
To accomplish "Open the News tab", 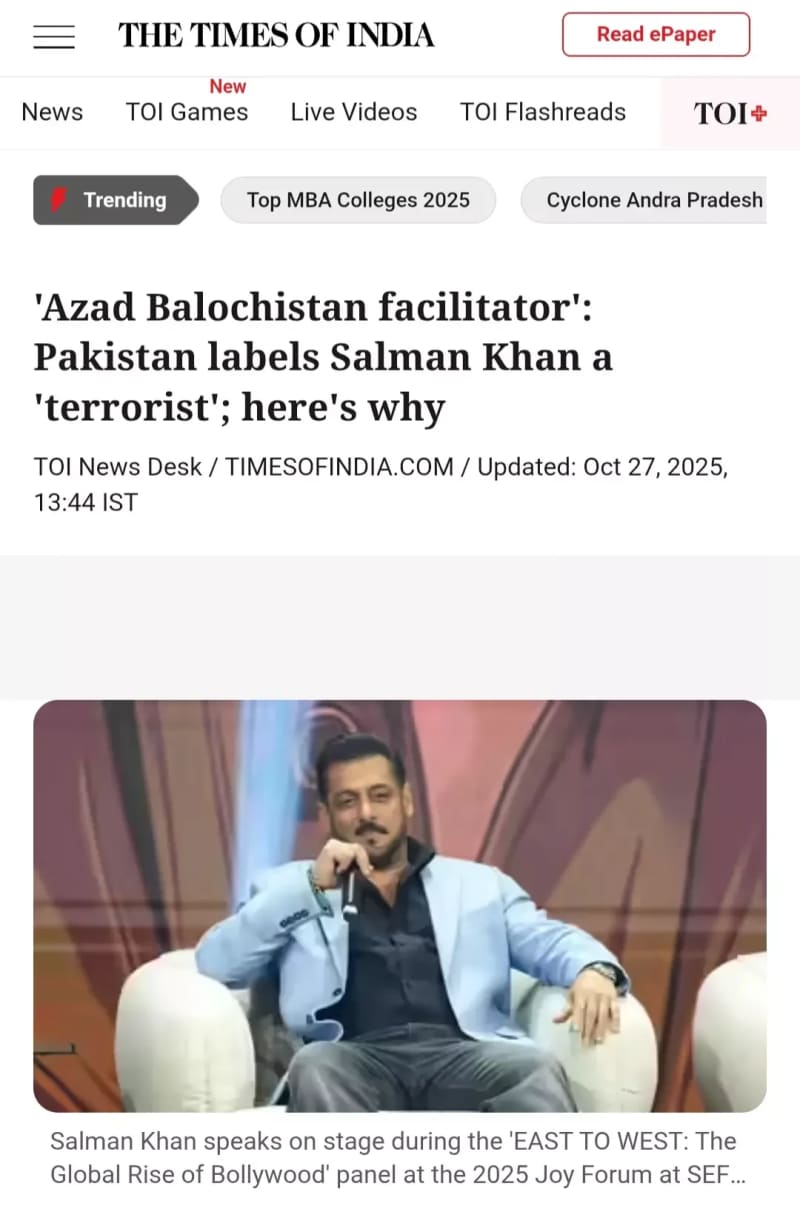I will [52, 112].
